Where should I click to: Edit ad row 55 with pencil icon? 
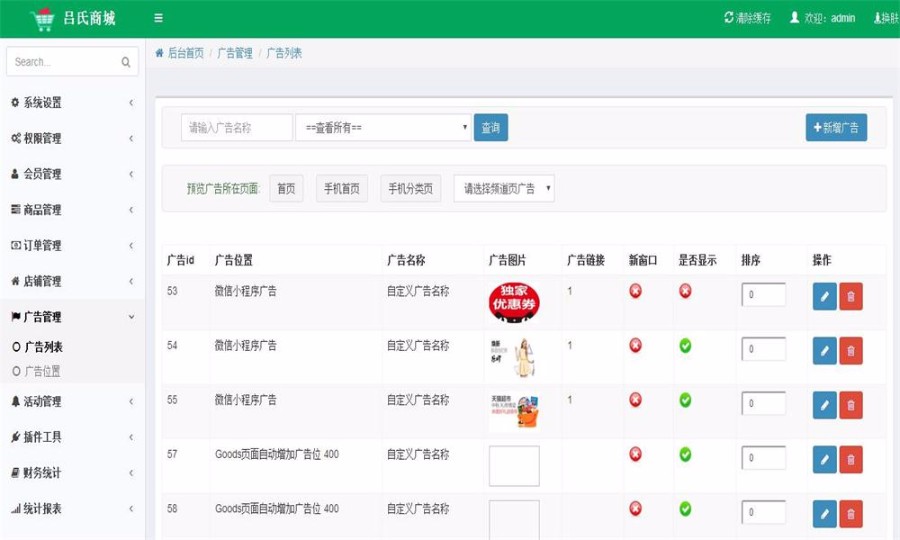(x=824, y=405)
